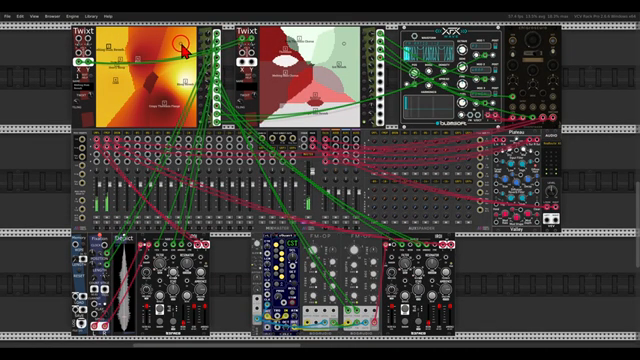Click the Blamsoft logo on XFX Wave
The image size is (640, 360).
451,123
